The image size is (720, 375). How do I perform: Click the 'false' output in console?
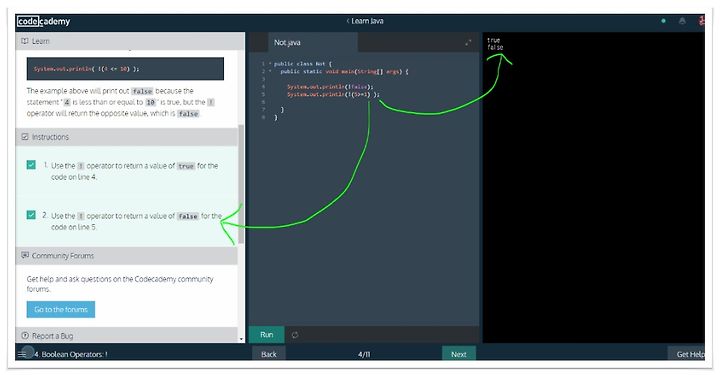pyautogui.click(x=495, y=47)
